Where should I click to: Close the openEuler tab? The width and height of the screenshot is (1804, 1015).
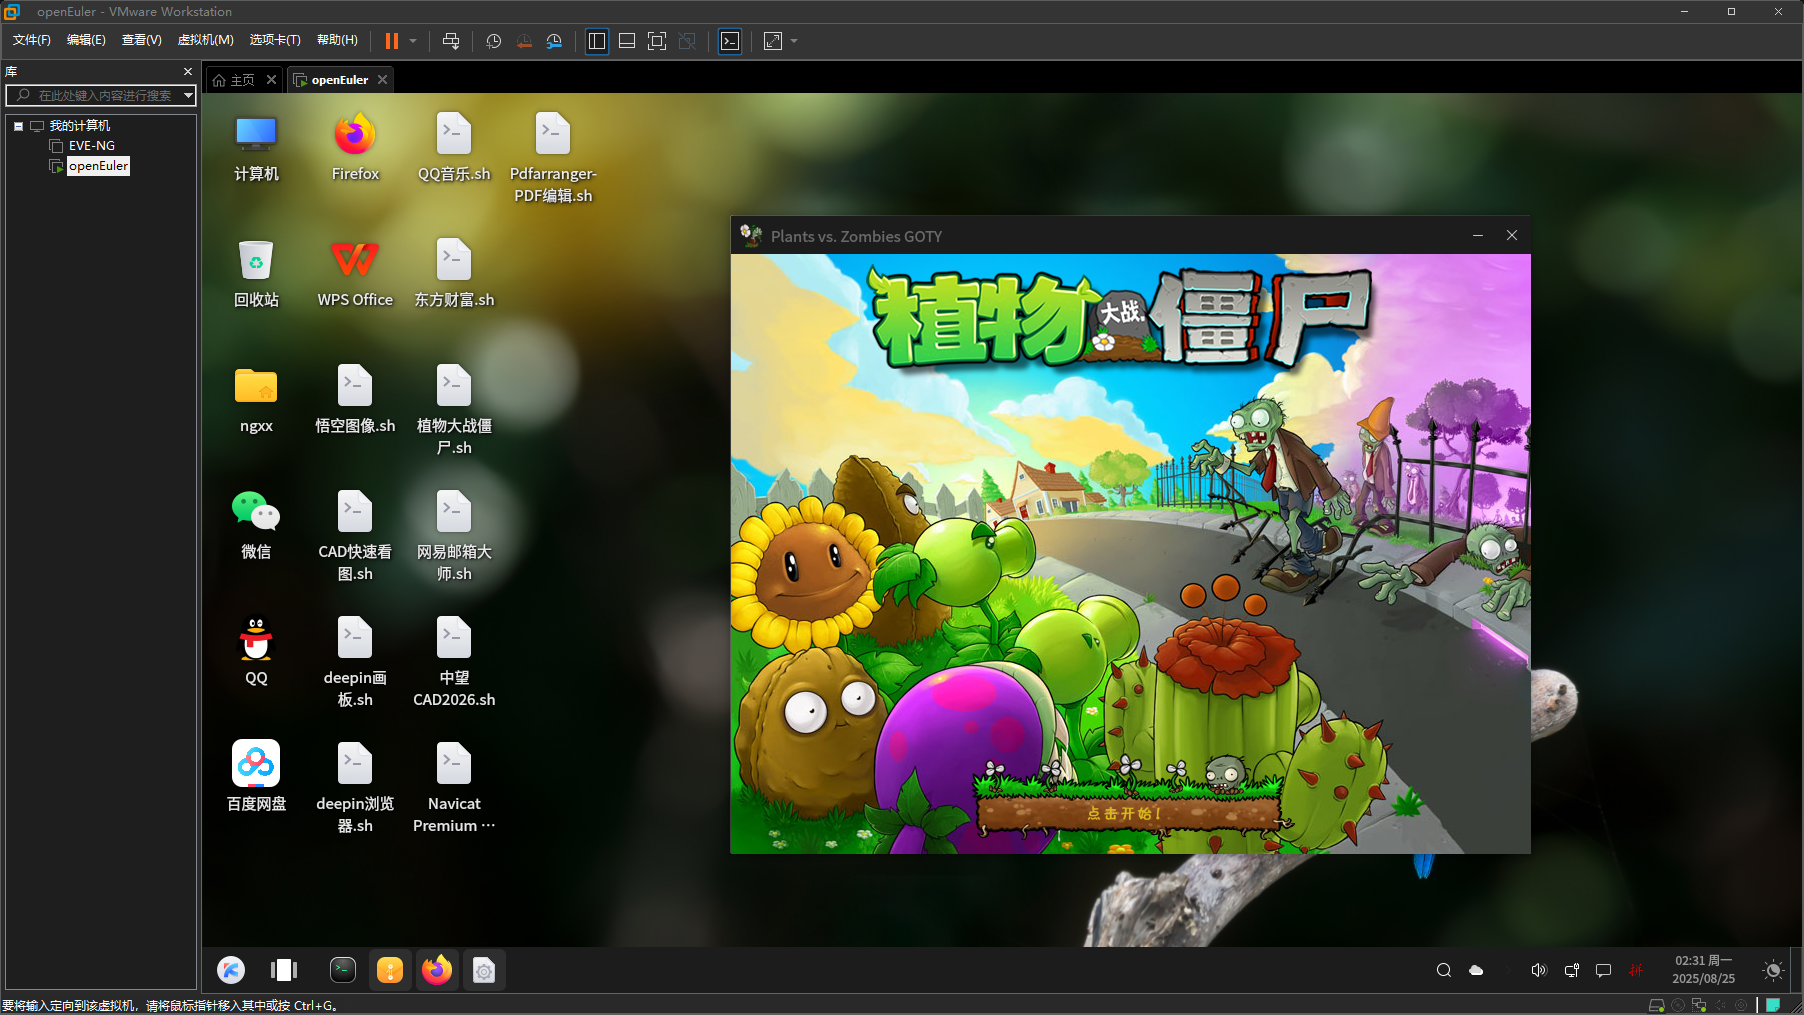click(x=382, y=80)
